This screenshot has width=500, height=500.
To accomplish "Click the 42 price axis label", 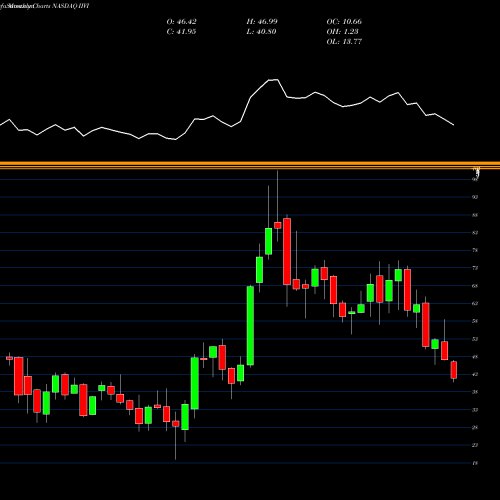I will click(475, 374).
